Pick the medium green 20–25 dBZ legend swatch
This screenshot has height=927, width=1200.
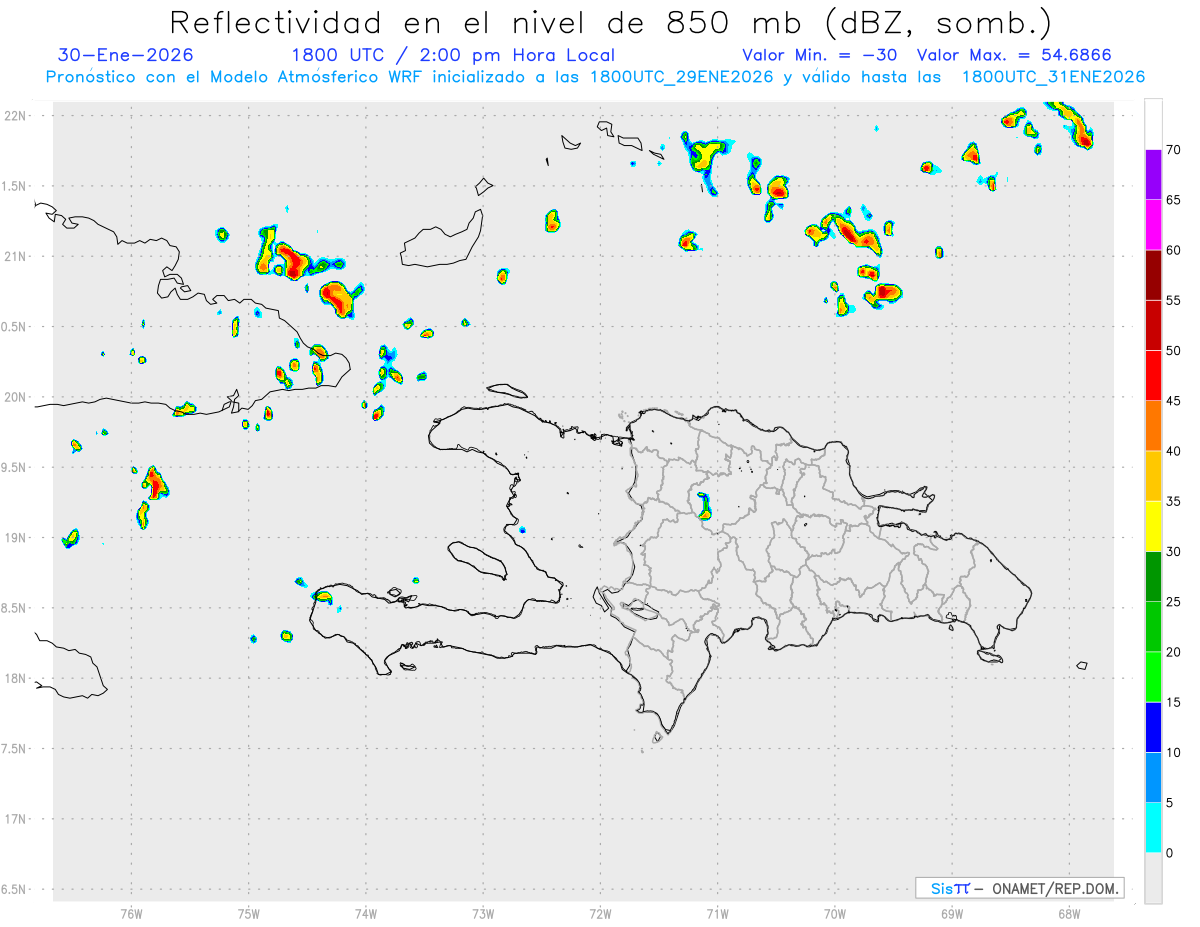pyautogui.click(x=1153, y=627)
